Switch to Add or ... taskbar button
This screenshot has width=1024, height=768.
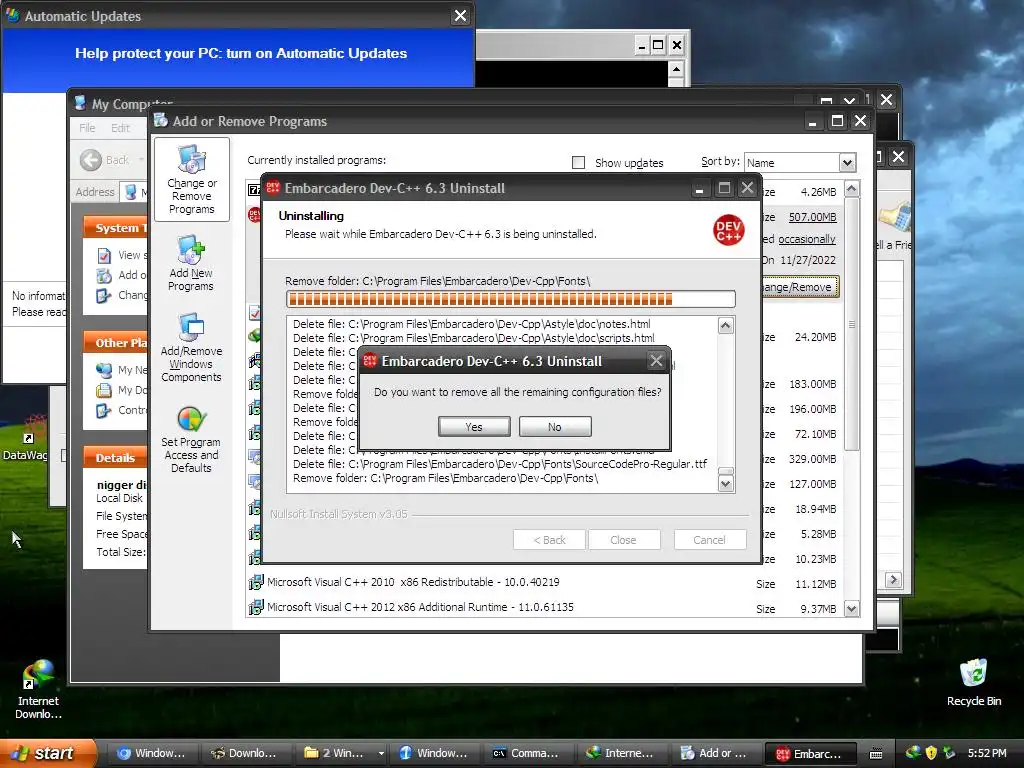coord(714,753)
